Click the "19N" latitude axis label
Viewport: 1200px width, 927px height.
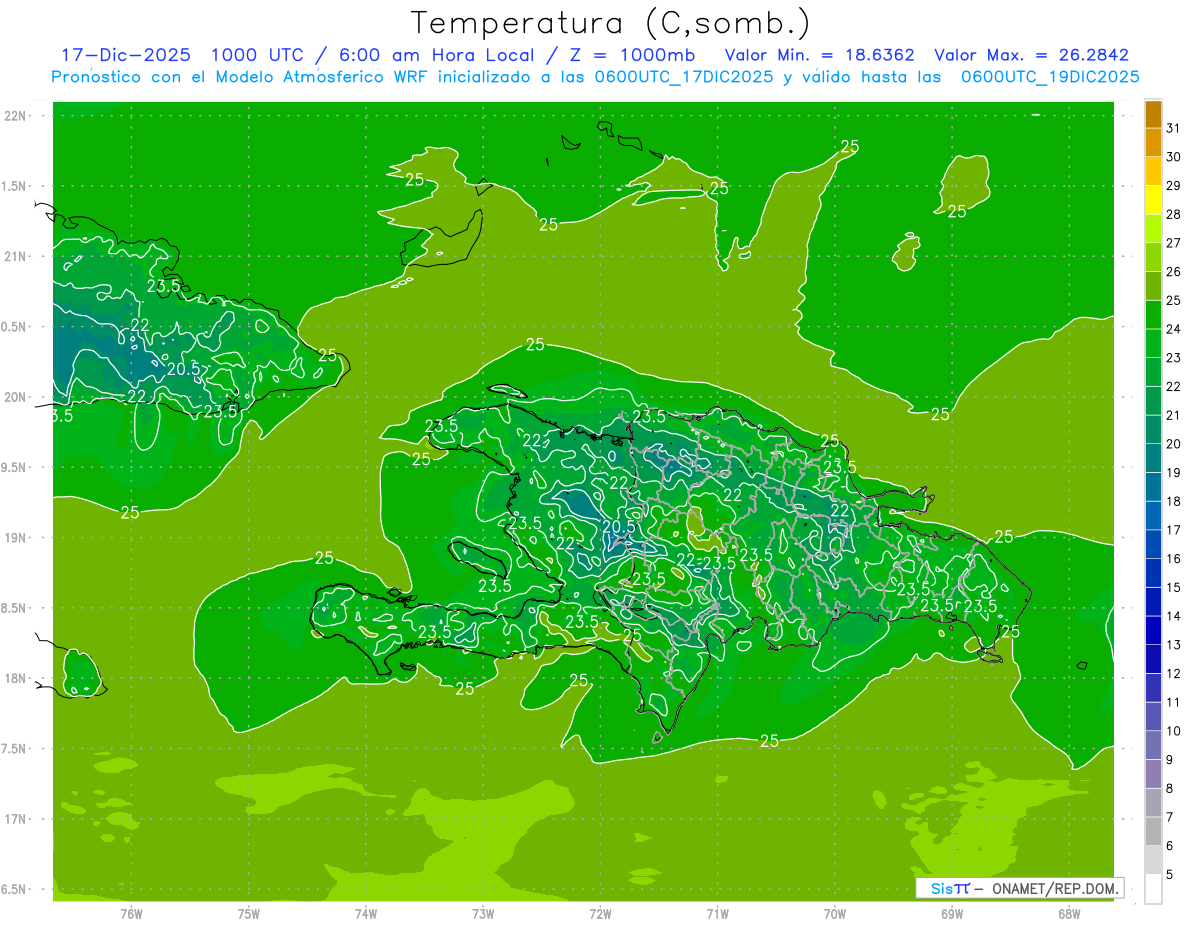[16, 538]
